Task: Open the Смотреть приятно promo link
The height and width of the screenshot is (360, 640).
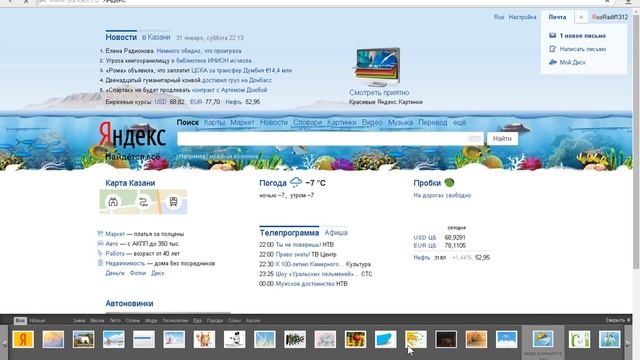Action: click(379, 93)
